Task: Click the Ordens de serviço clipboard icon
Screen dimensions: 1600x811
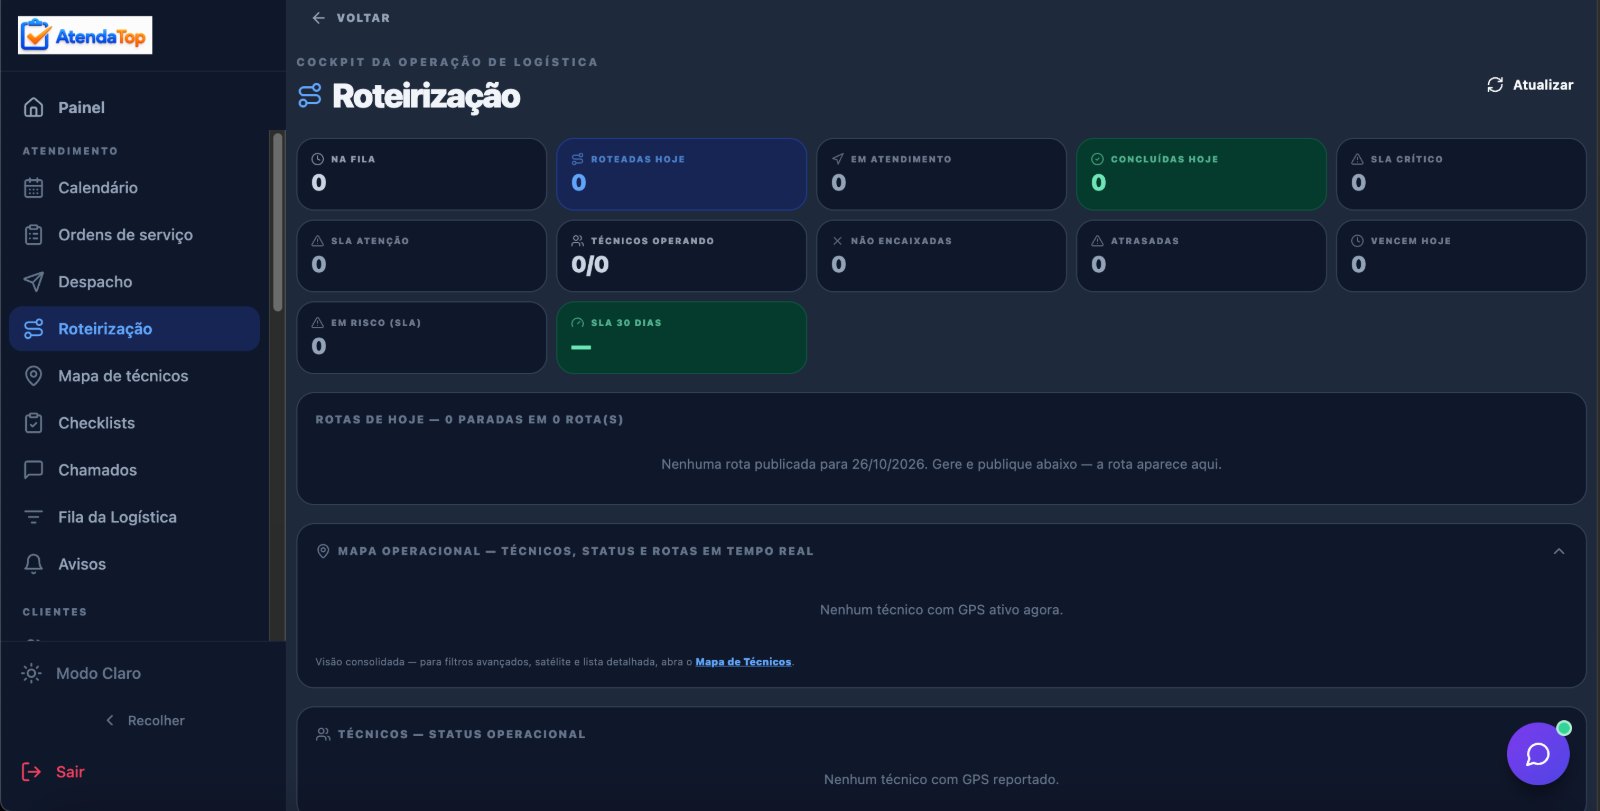Action: tap(33, 234)
